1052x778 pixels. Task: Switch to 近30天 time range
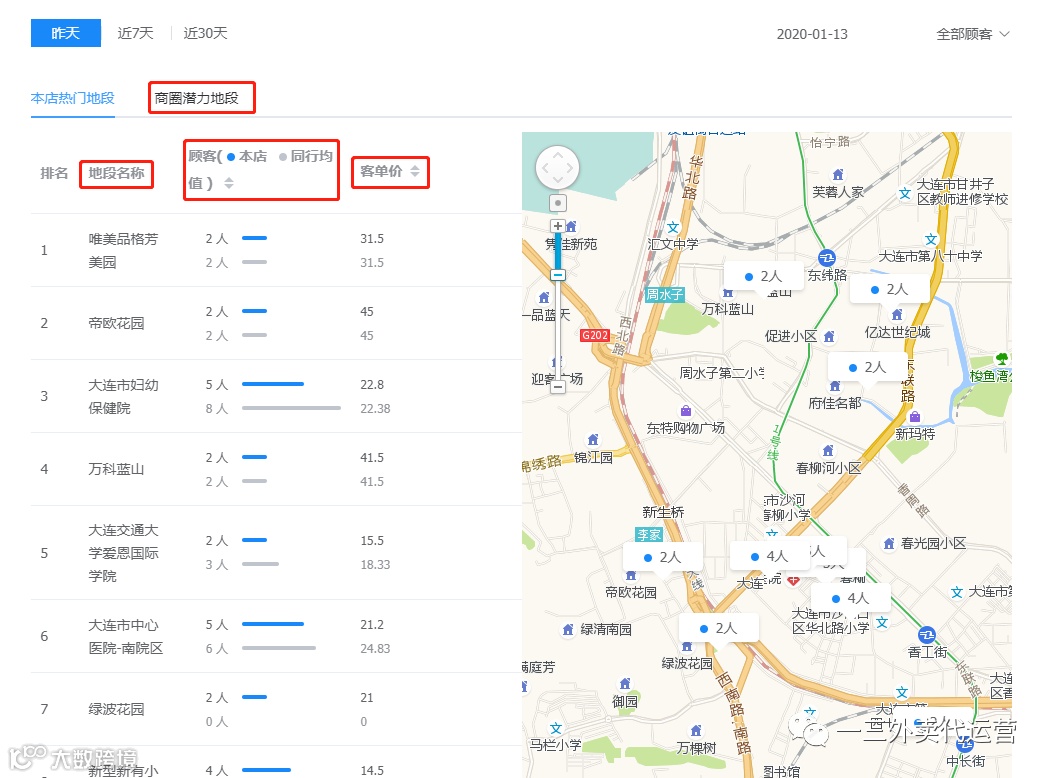point(205,33)
